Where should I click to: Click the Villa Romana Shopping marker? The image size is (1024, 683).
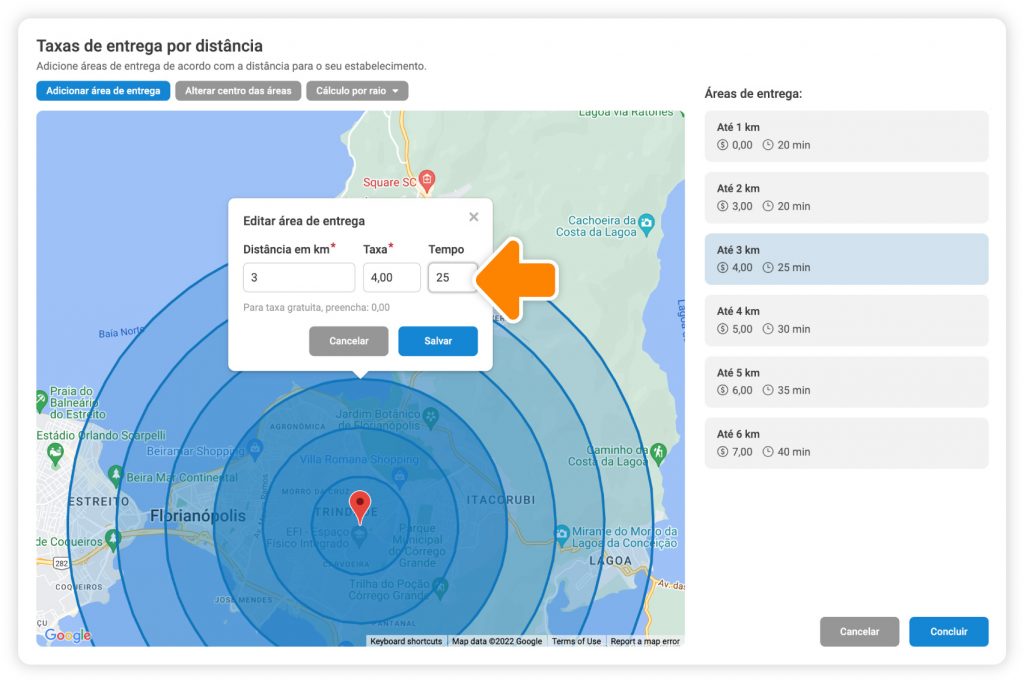(400, 477)
